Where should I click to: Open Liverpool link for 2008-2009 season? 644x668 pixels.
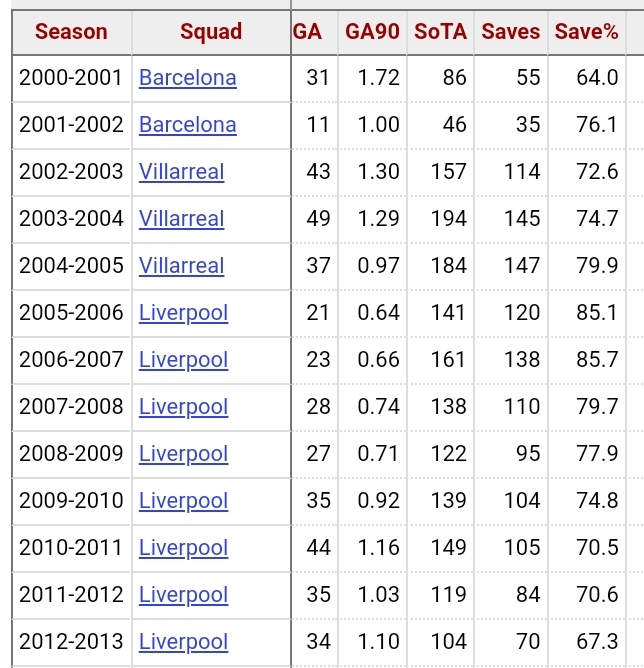[184, 454]
